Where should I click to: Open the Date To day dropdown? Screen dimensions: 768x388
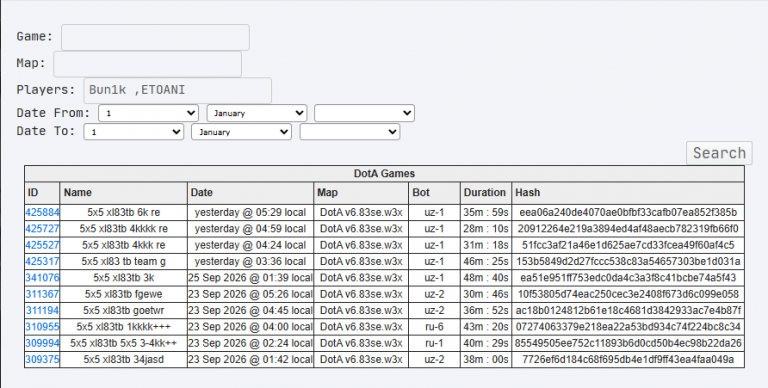pos(134,132)
